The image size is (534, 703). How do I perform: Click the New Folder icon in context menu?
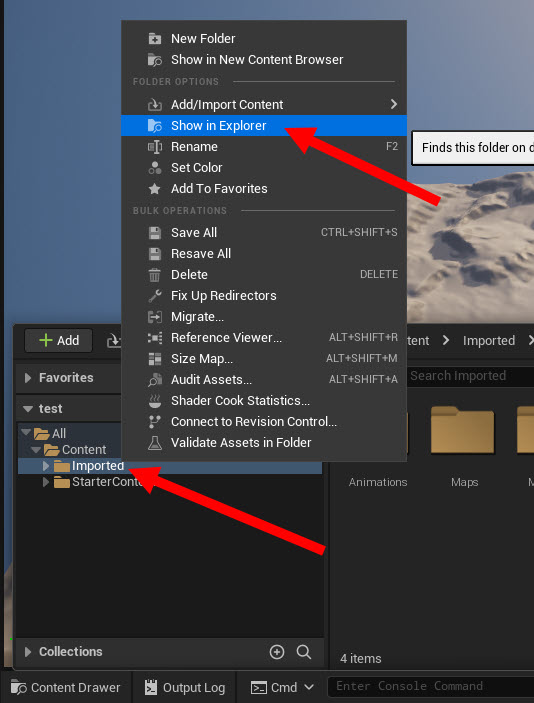[x=155, y=39]
